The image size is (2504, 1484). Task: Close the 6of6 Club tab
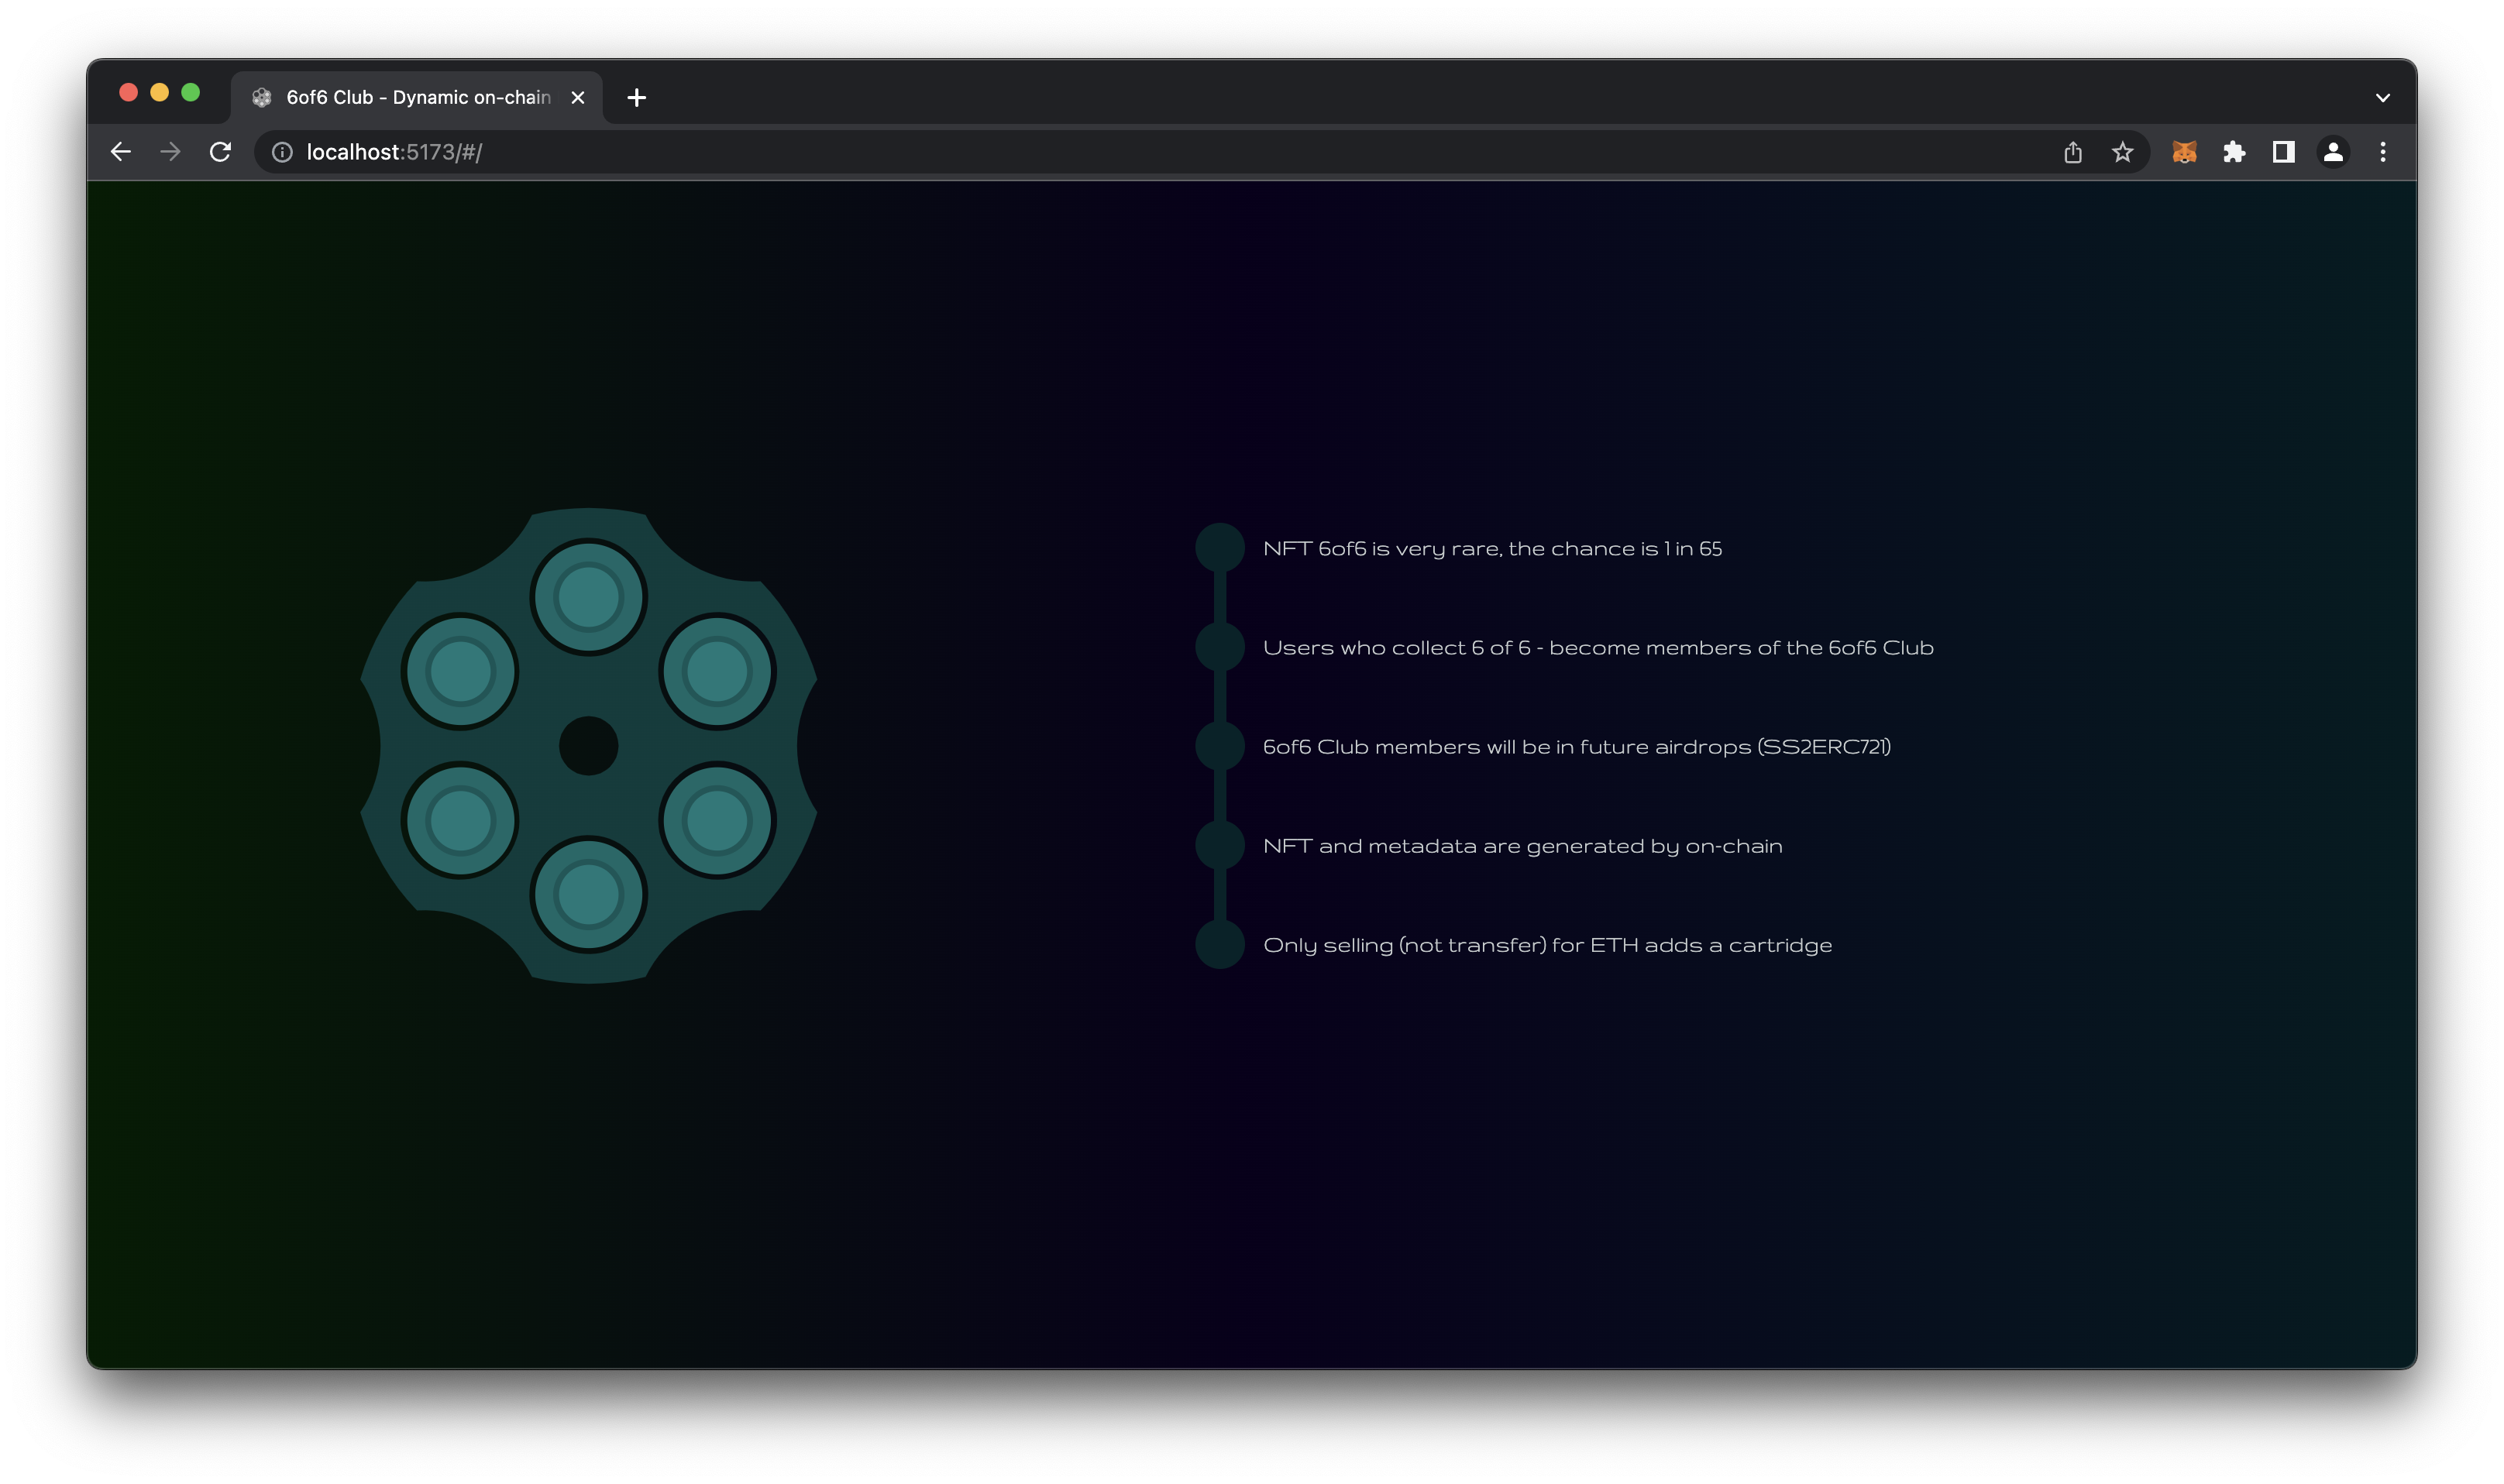577,97
